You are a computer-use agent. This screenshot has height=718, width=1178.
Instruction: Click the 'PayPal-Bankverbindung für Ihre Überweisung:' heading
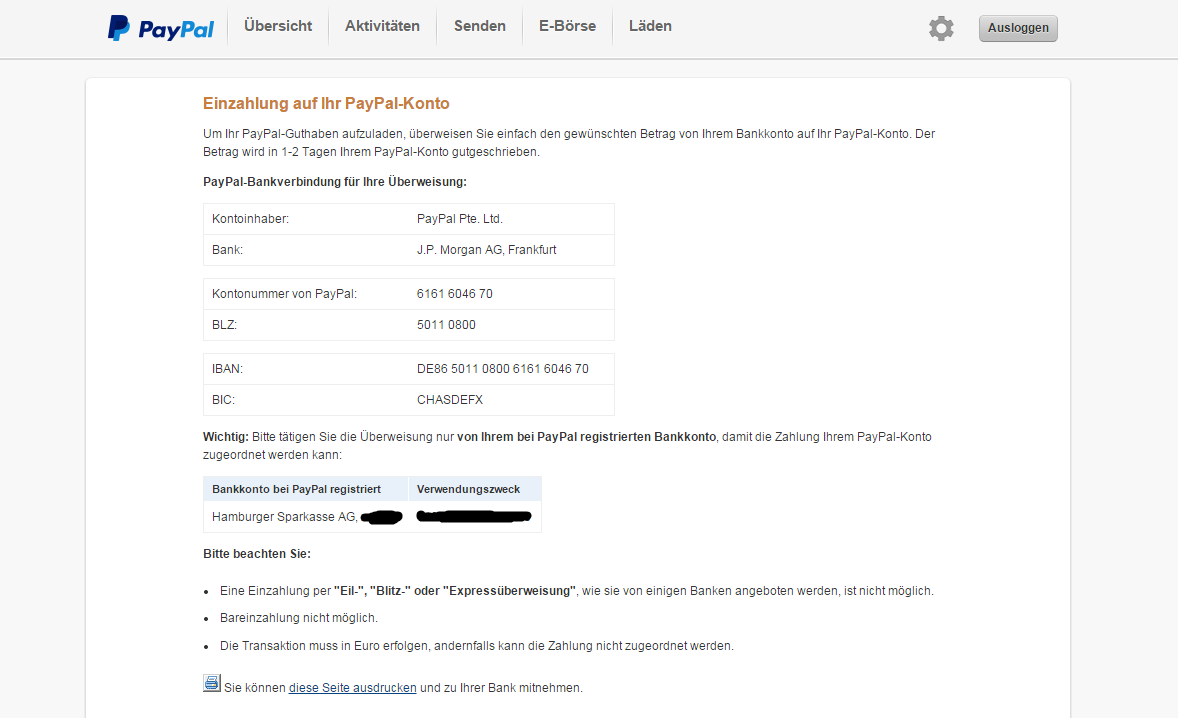click(335, 183)
